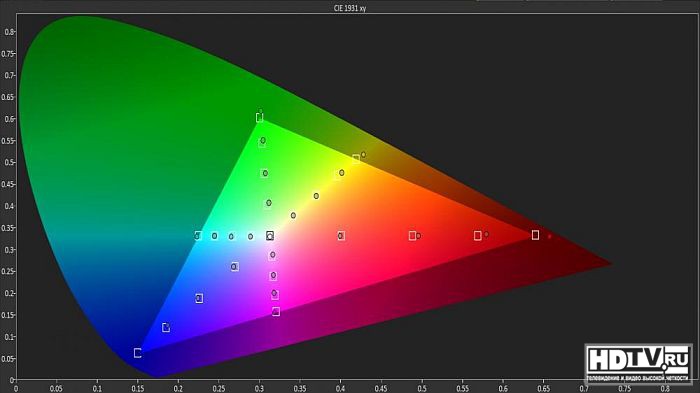Click the 0.8 label on the y axis
This screenshot has height=393, width=700.
[9, 32]
